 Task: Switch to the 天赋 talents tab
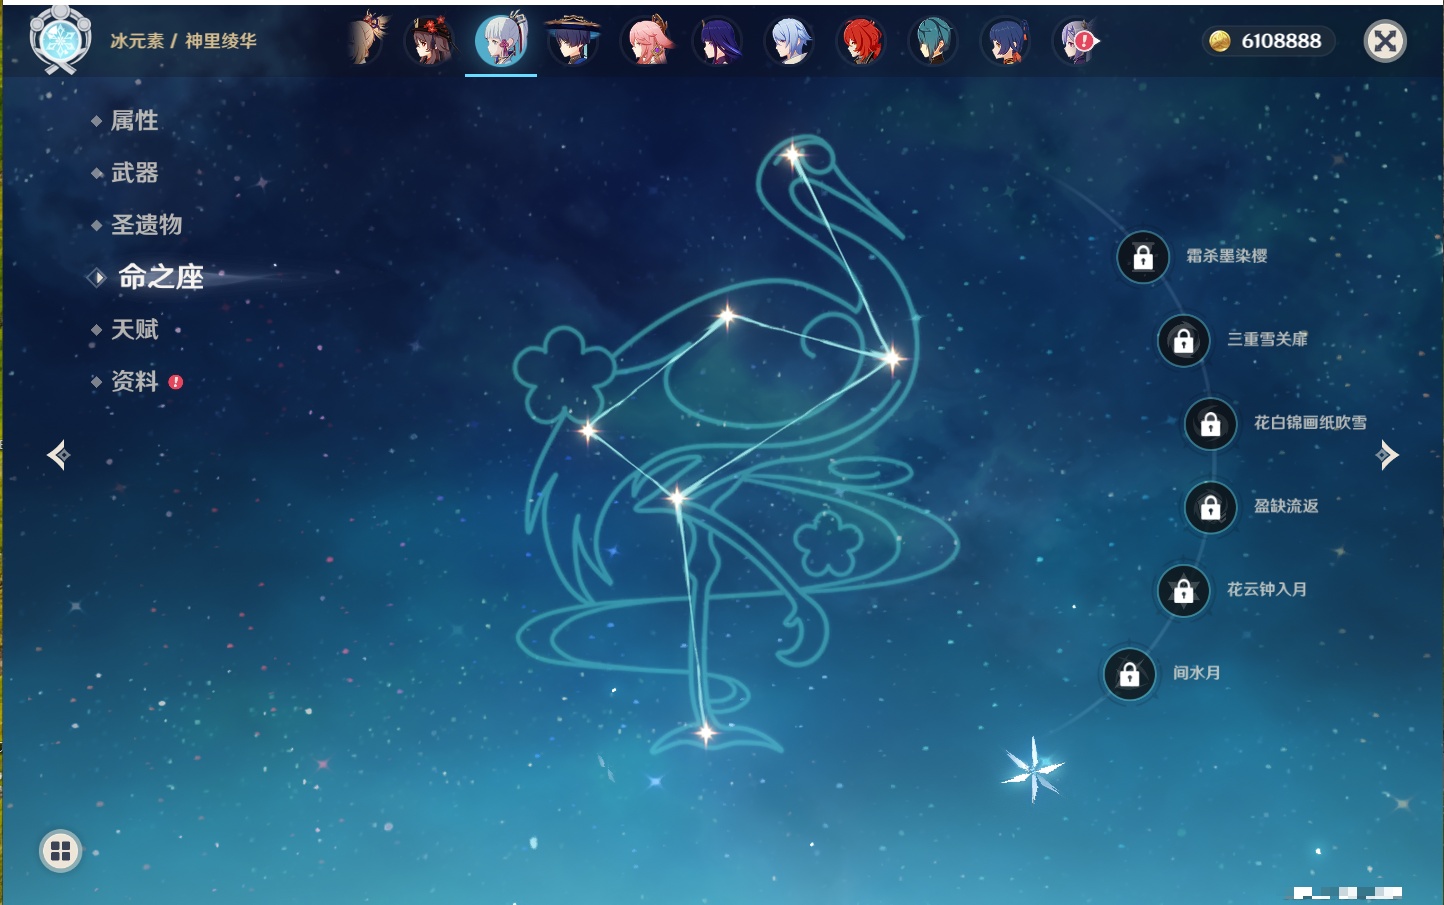pos(134,329)
